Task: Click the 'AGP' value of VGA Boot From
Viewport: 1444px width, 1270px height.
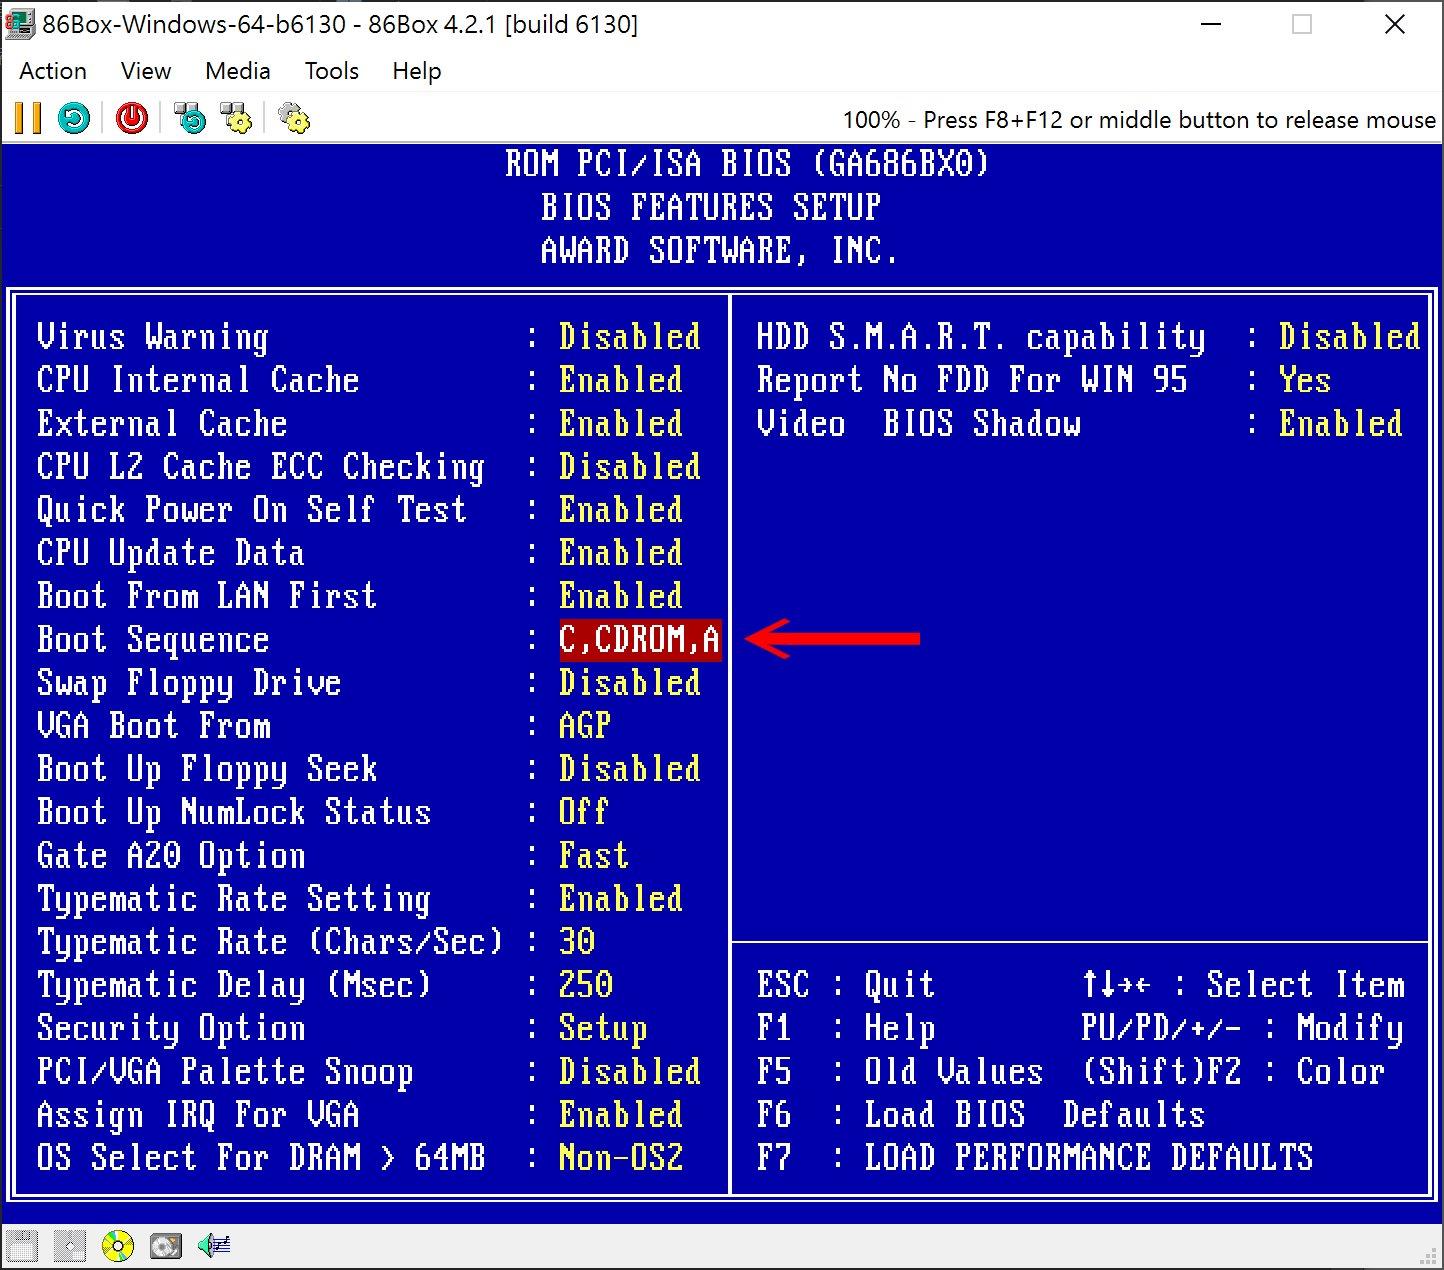Action: click(x=585, y=725)
